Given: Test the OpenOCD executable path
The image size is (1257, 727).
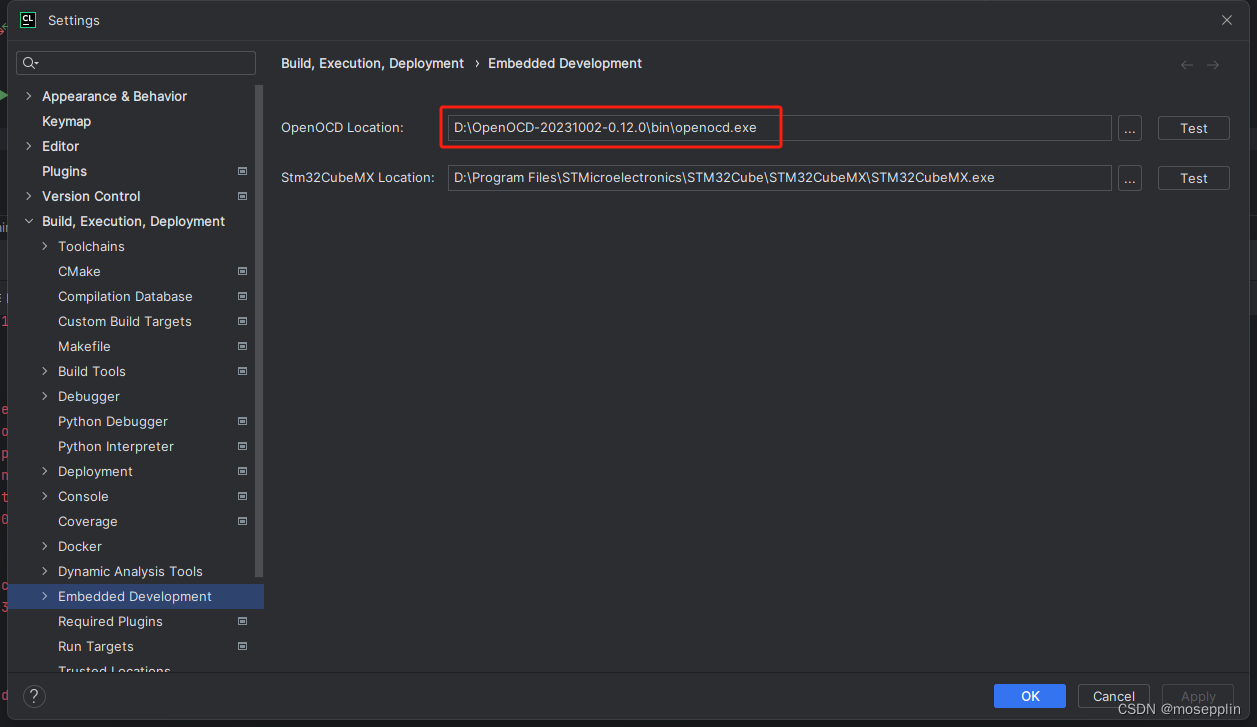Looking at the screenshot, I should pos(1193,128).
